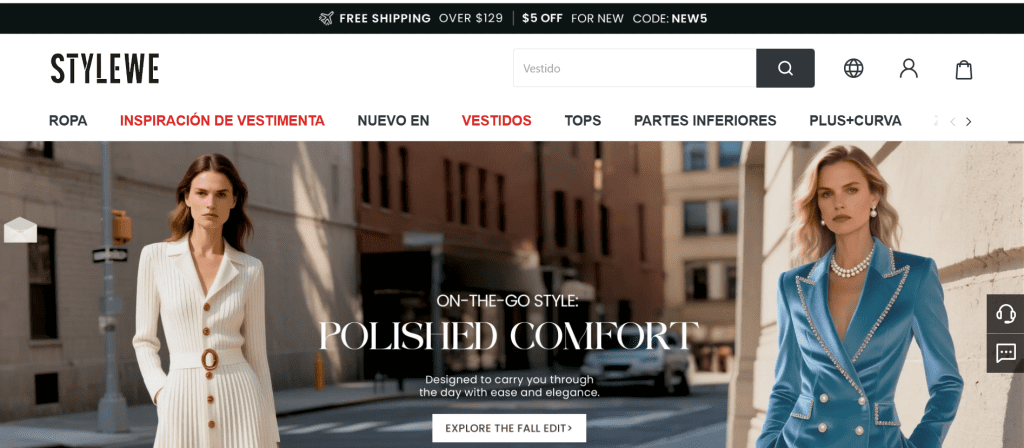This screenshot has width=1024, height=448.
Task: Open PARTES INFERIORES category
Action: click(705, 121)
